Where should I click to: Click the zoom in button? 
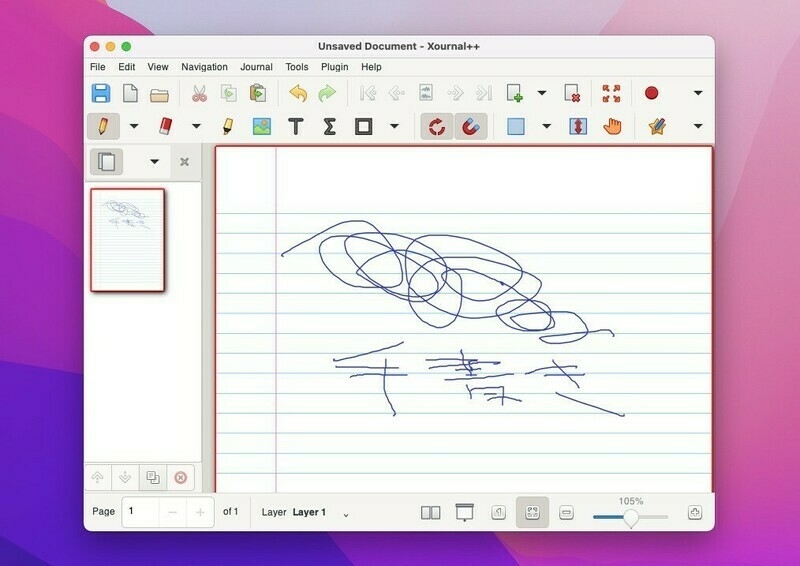coord(695,512)
